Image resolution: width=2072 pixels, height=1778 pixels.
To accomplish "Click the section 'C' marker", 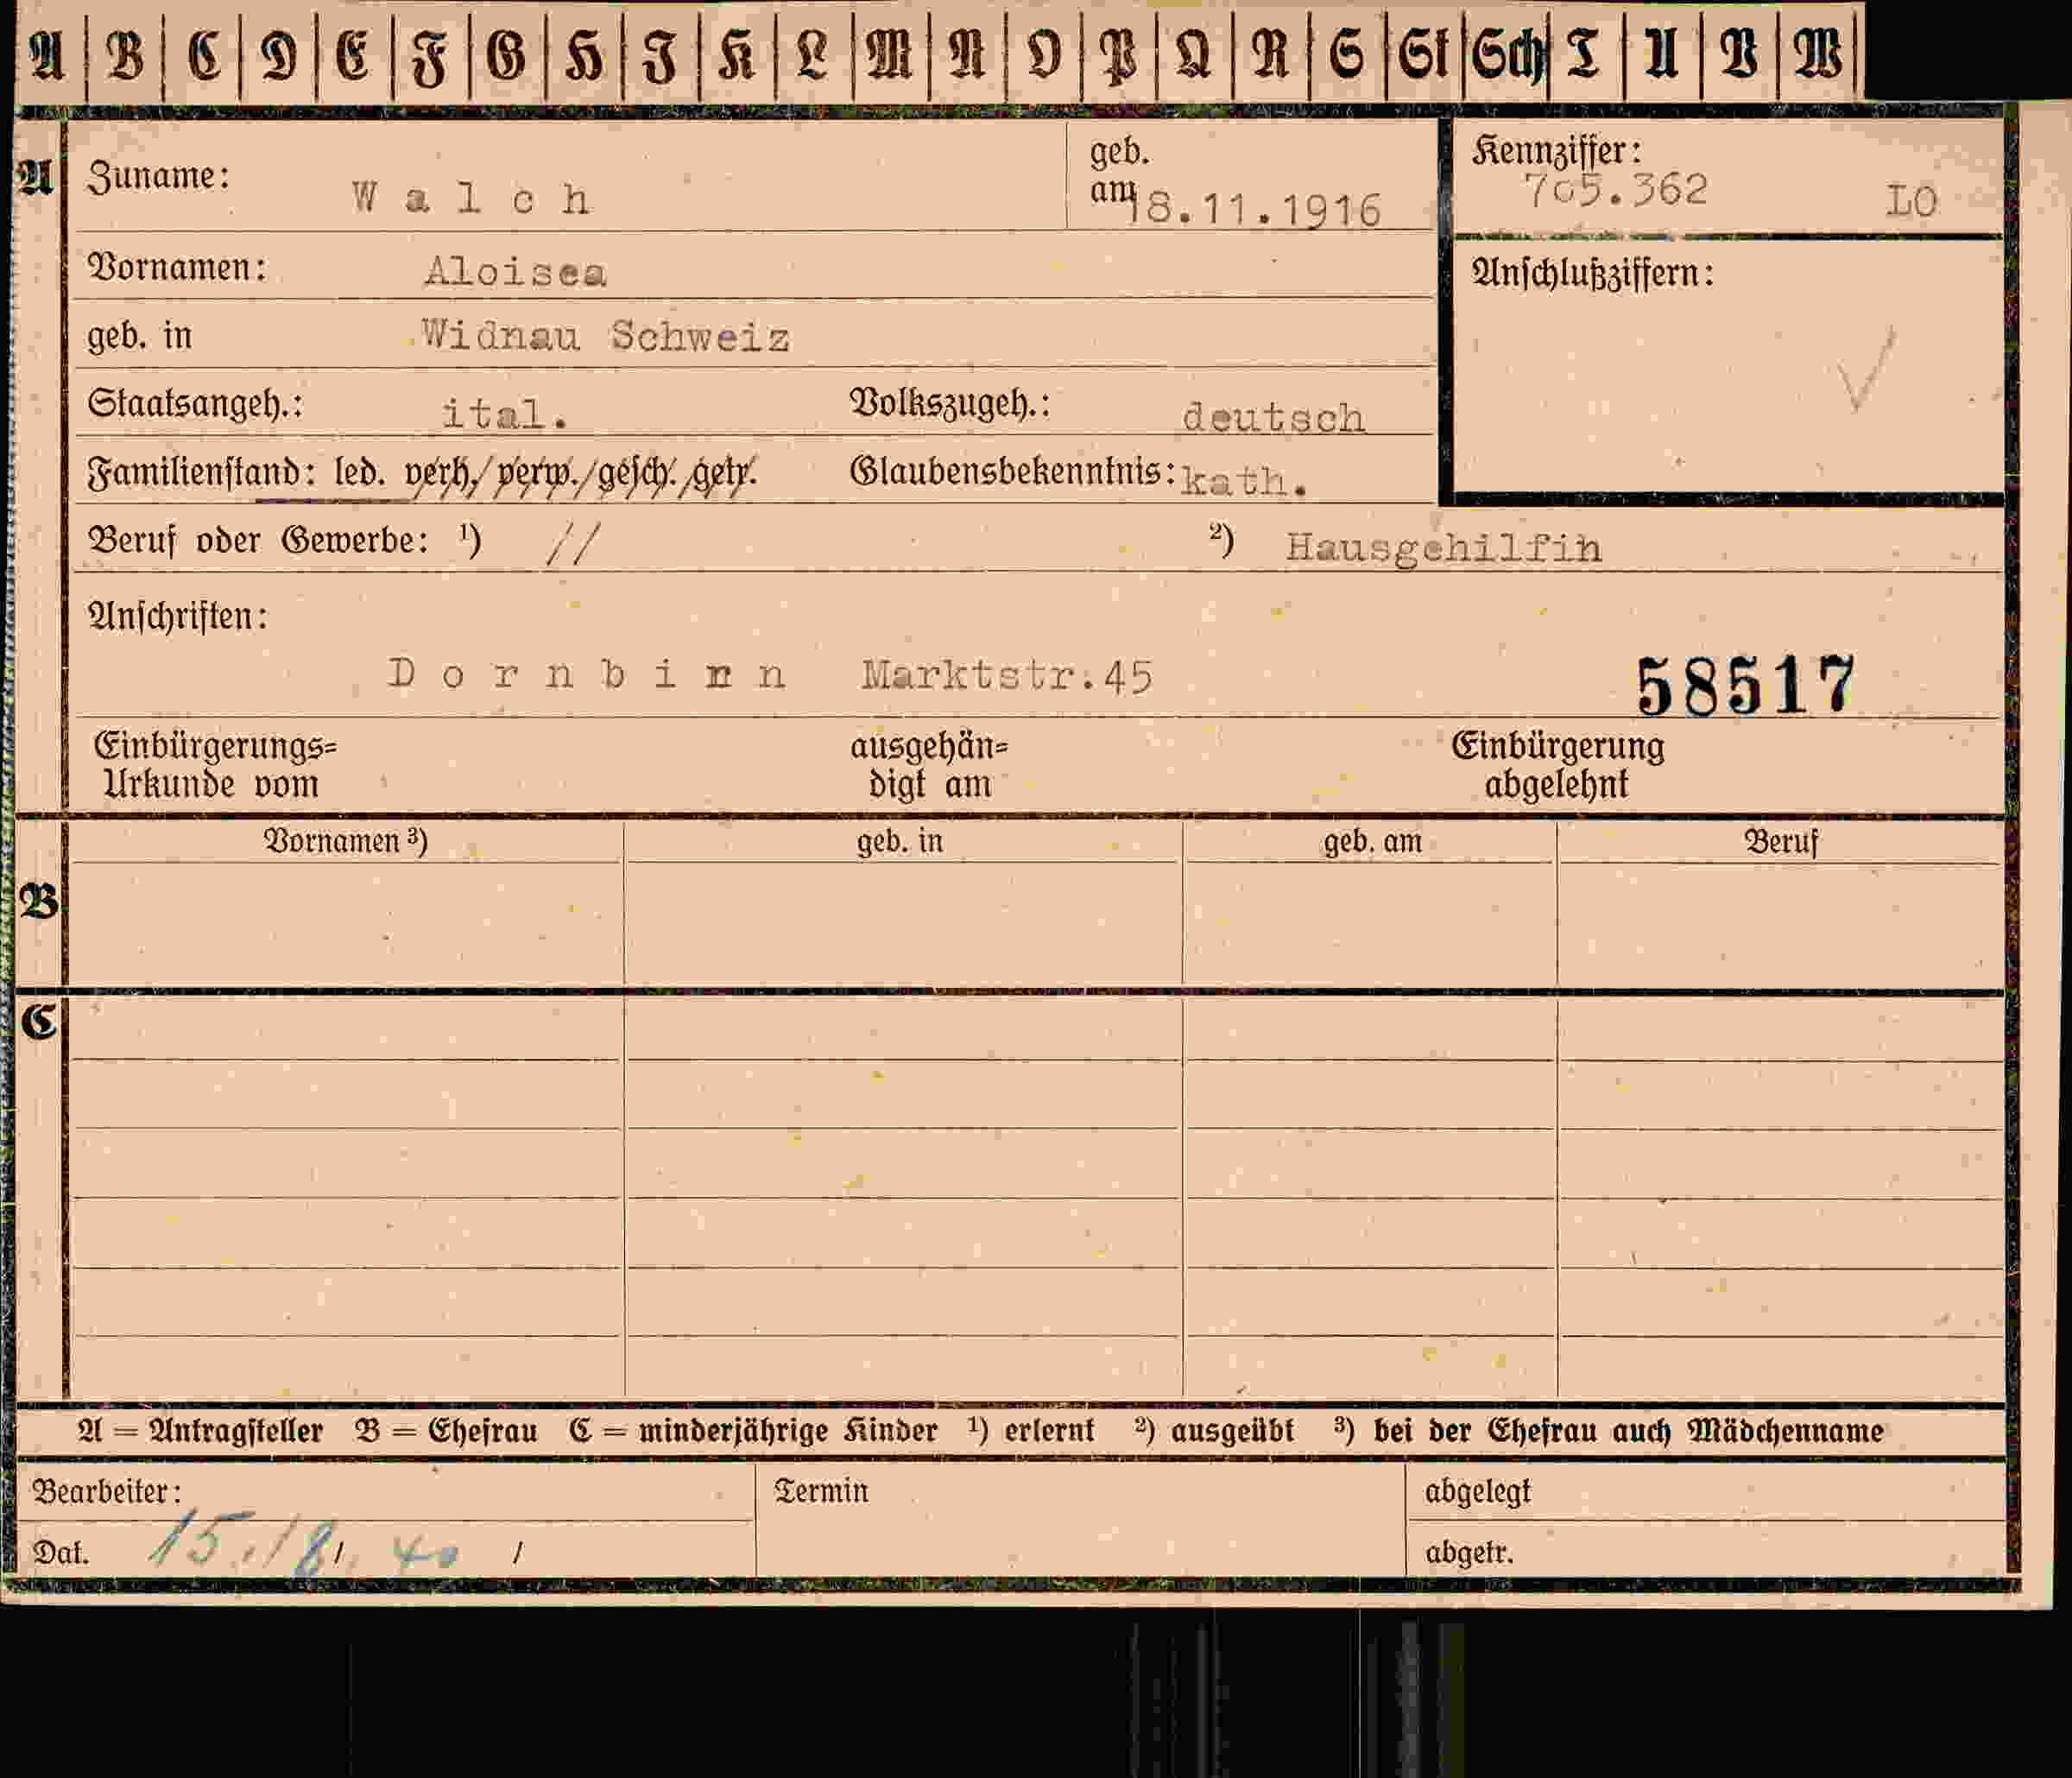I will pos(39,1022).
